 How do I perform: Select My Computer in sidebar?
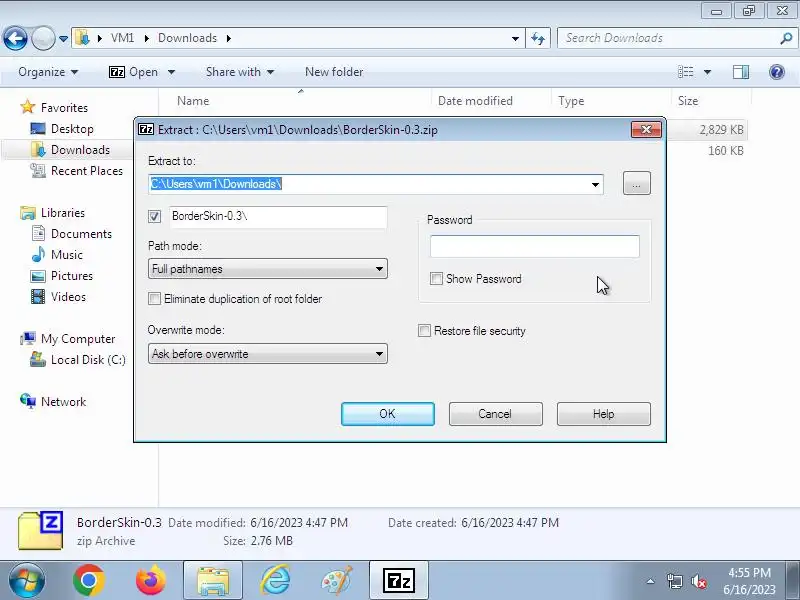78,339
